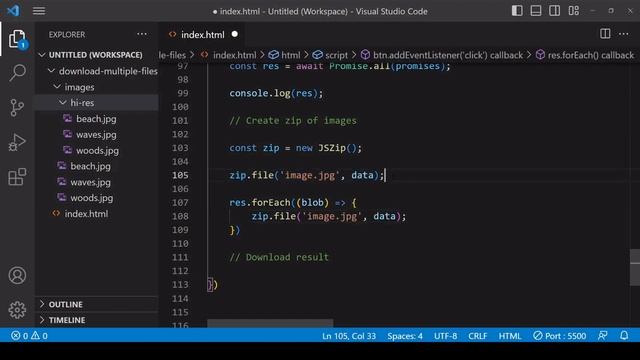Viewport: 640px width, 360px height.
Task: Open the Accounts icon in activity bar
Action: pos(17,276)
